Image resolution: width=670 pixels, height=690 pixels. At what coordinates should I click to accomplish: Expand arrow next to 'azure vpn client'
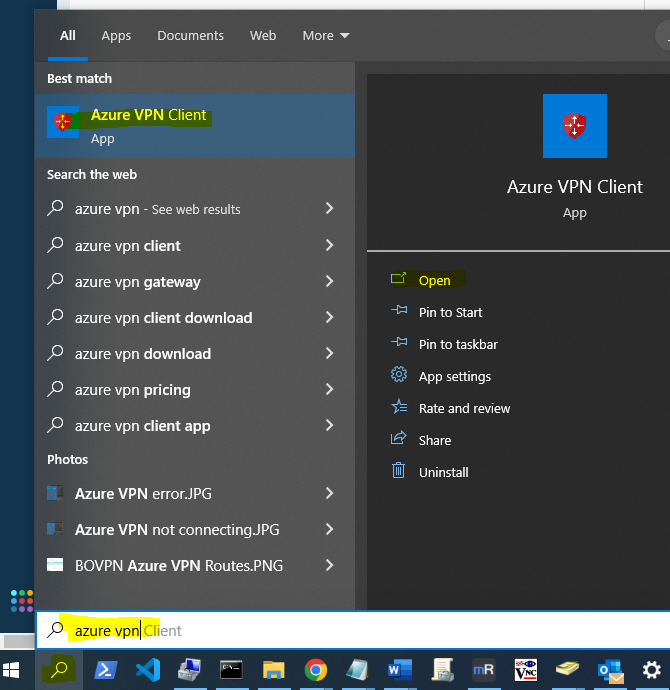tap(330, 245)
